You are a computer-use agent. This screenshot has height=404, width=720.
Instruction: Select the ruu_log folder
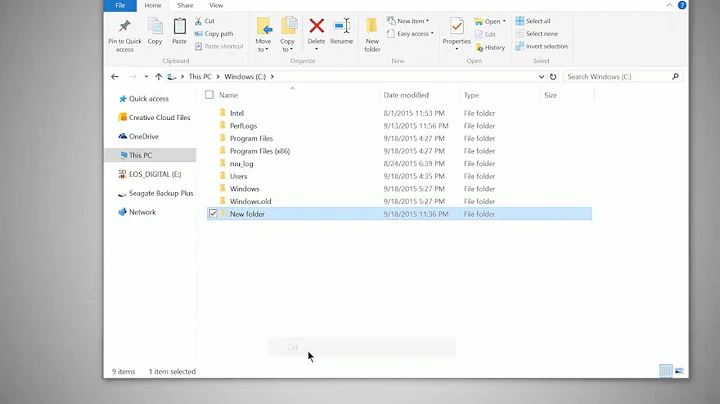[242, 163]
